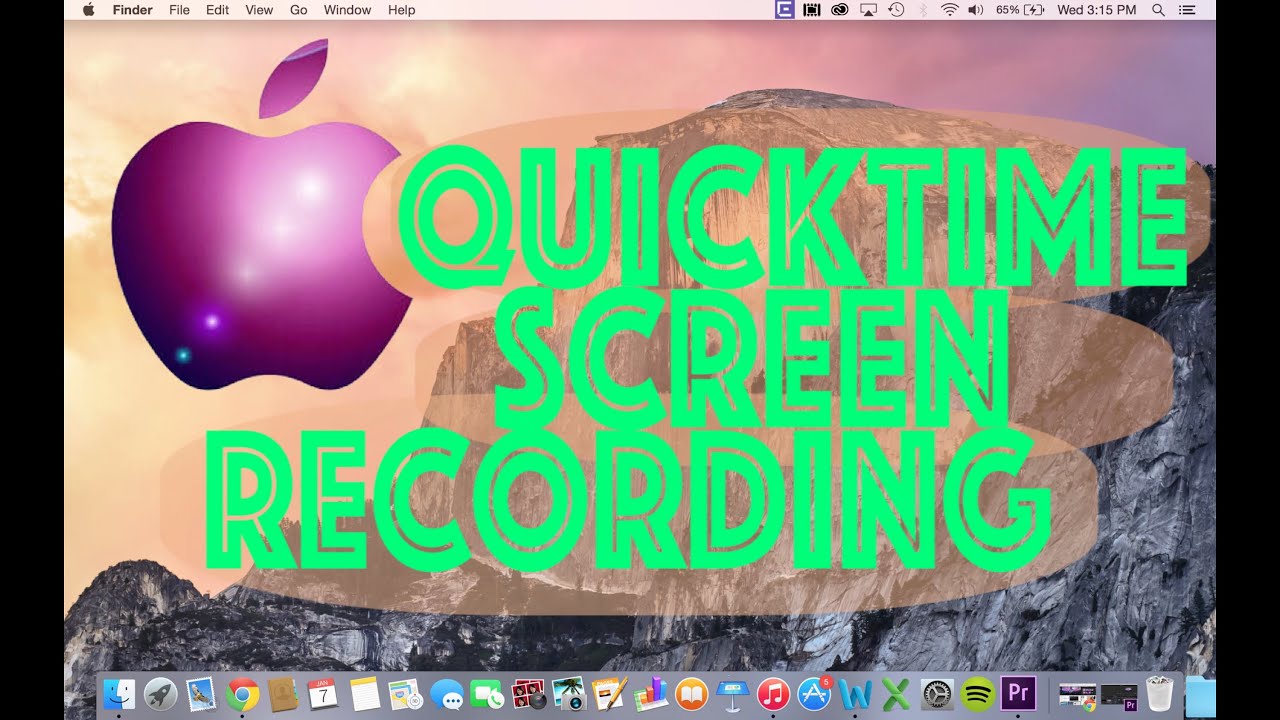Open the Bluetooth status menu
The width and height of the screenshot is (1280, 720).
click(x=923, y=10)
